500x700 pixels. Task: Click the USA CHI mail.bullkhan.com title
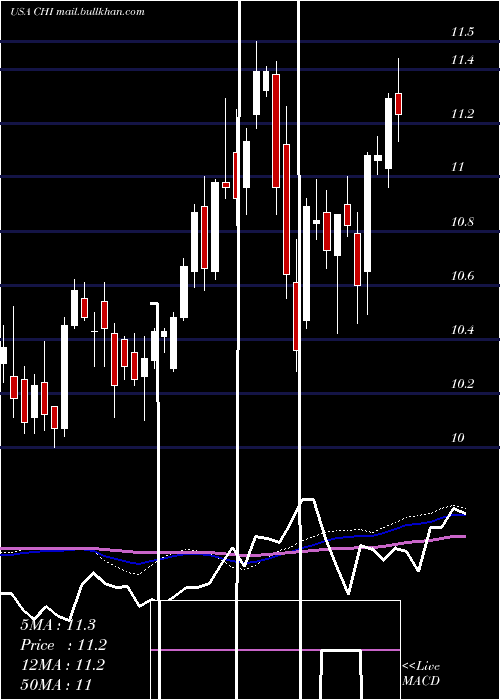(77, 12)
